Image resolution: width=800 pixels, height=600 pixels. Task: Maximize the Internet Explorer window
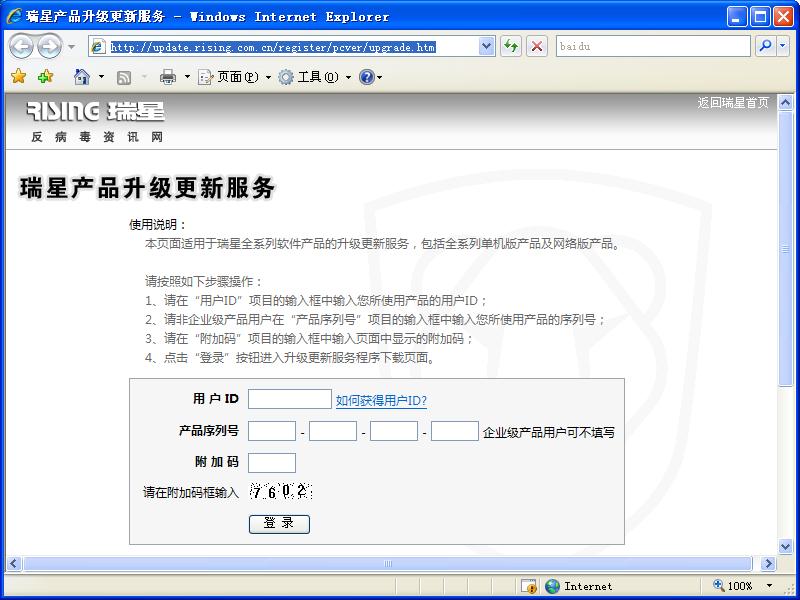760,17
